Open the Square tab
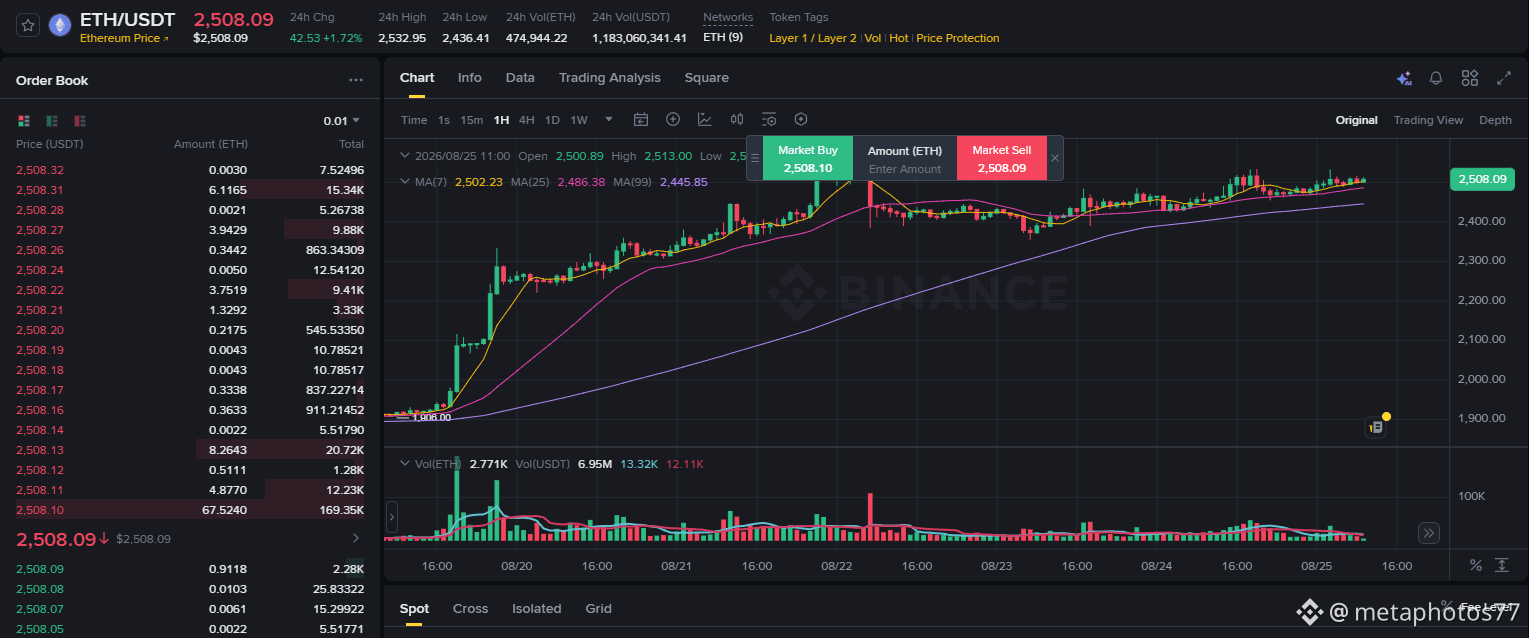 tap(706, 78)
